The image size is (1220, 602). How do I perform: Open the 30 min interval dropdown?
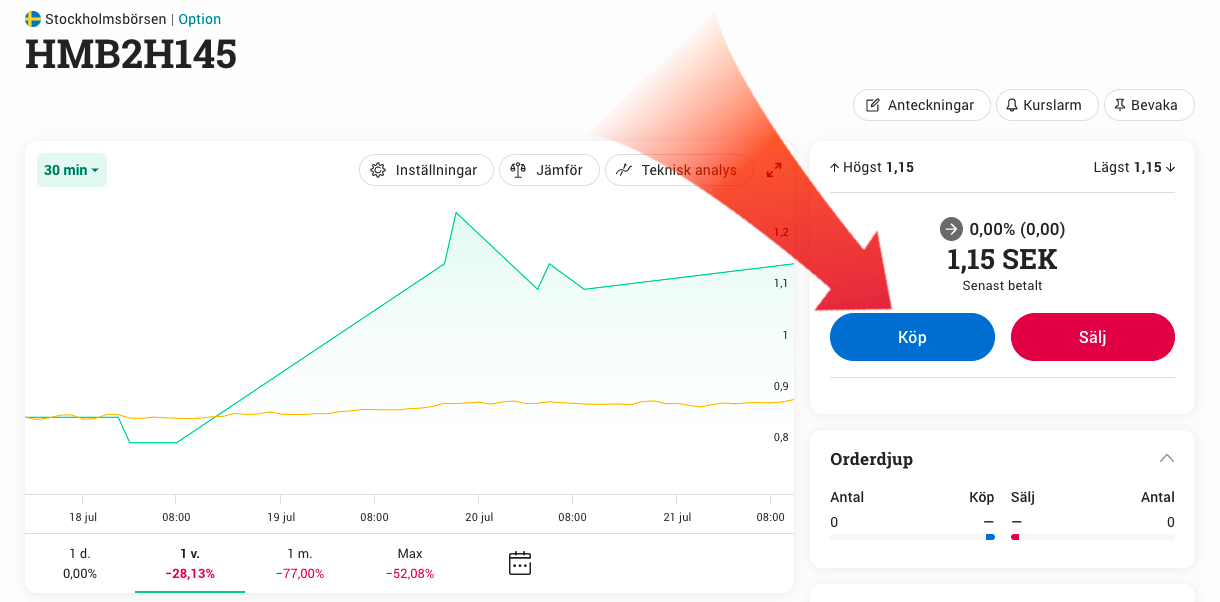coord(72,170)
